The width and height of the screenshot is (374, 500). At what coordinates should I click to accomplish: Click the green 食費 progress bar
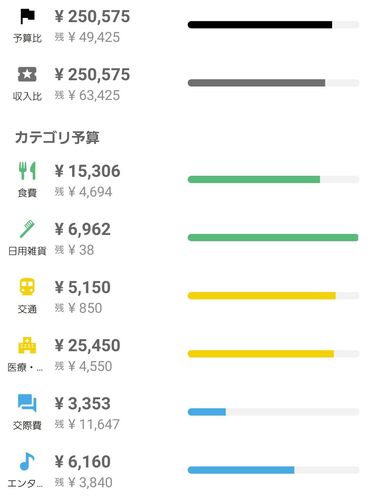(273, 179)
